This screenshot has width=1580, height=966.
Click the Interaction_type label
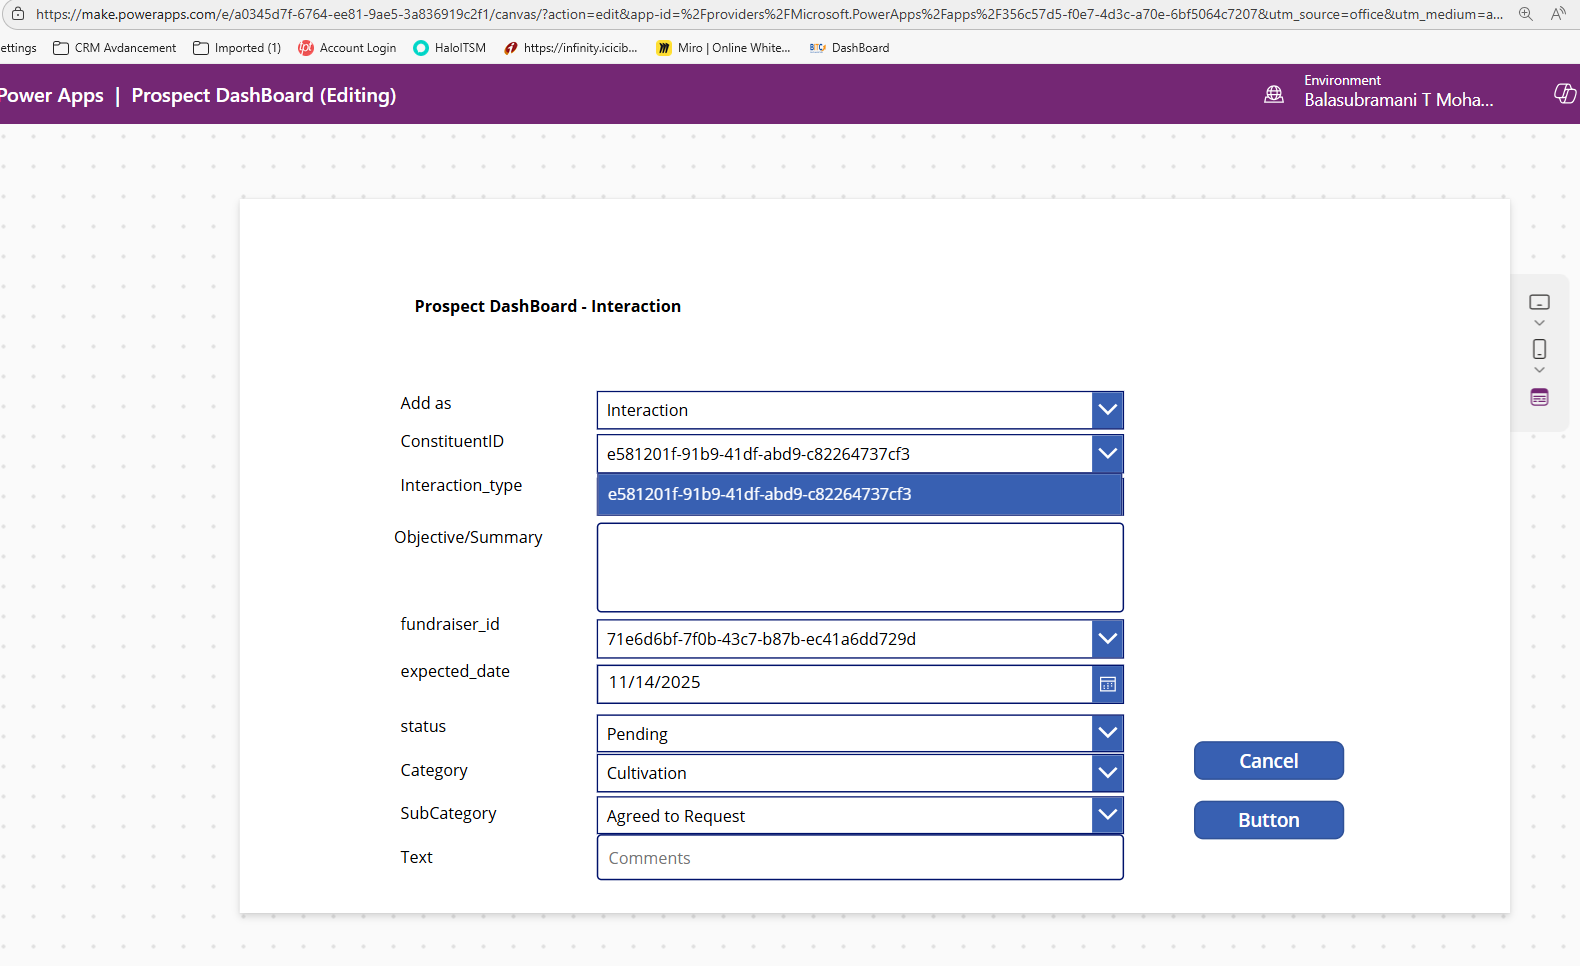point(461,485)
